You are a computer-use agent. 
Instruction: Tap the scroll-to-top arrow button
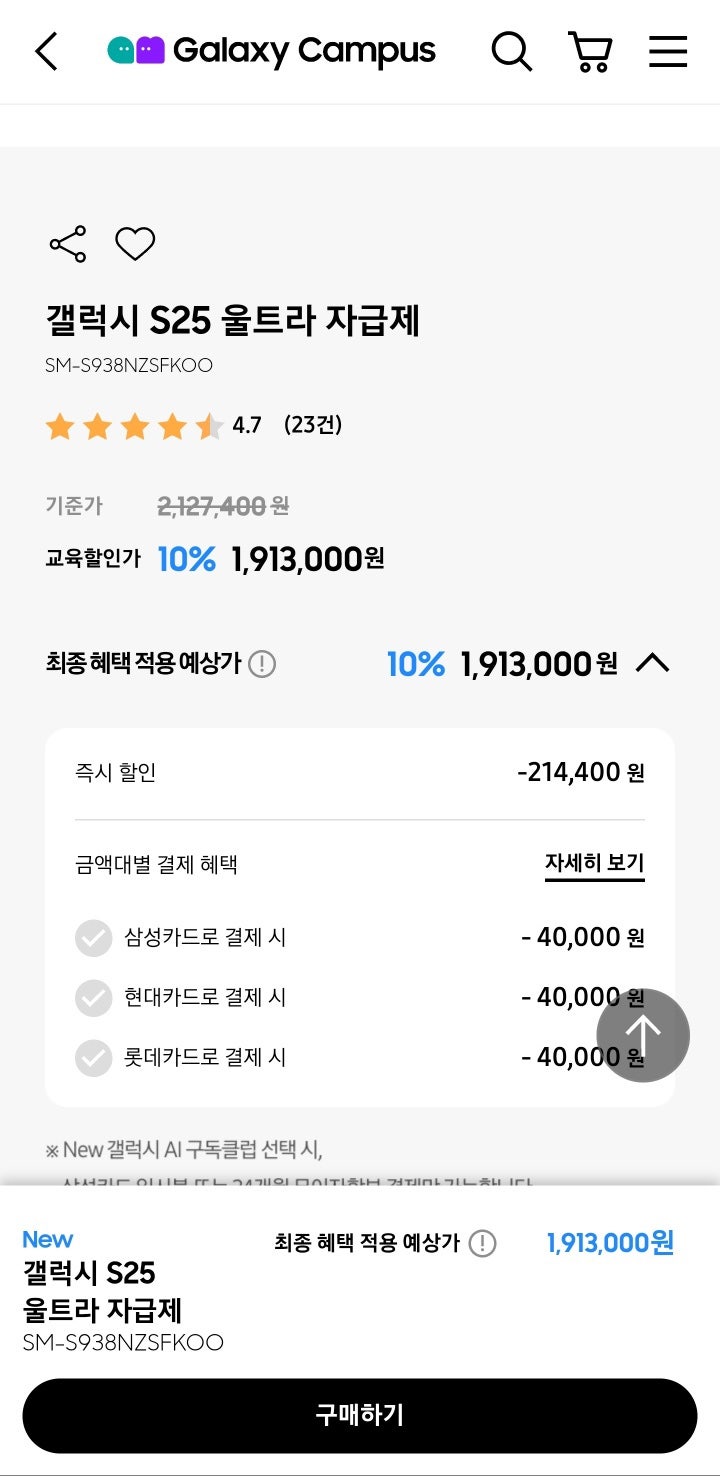tap(643, 1035)
